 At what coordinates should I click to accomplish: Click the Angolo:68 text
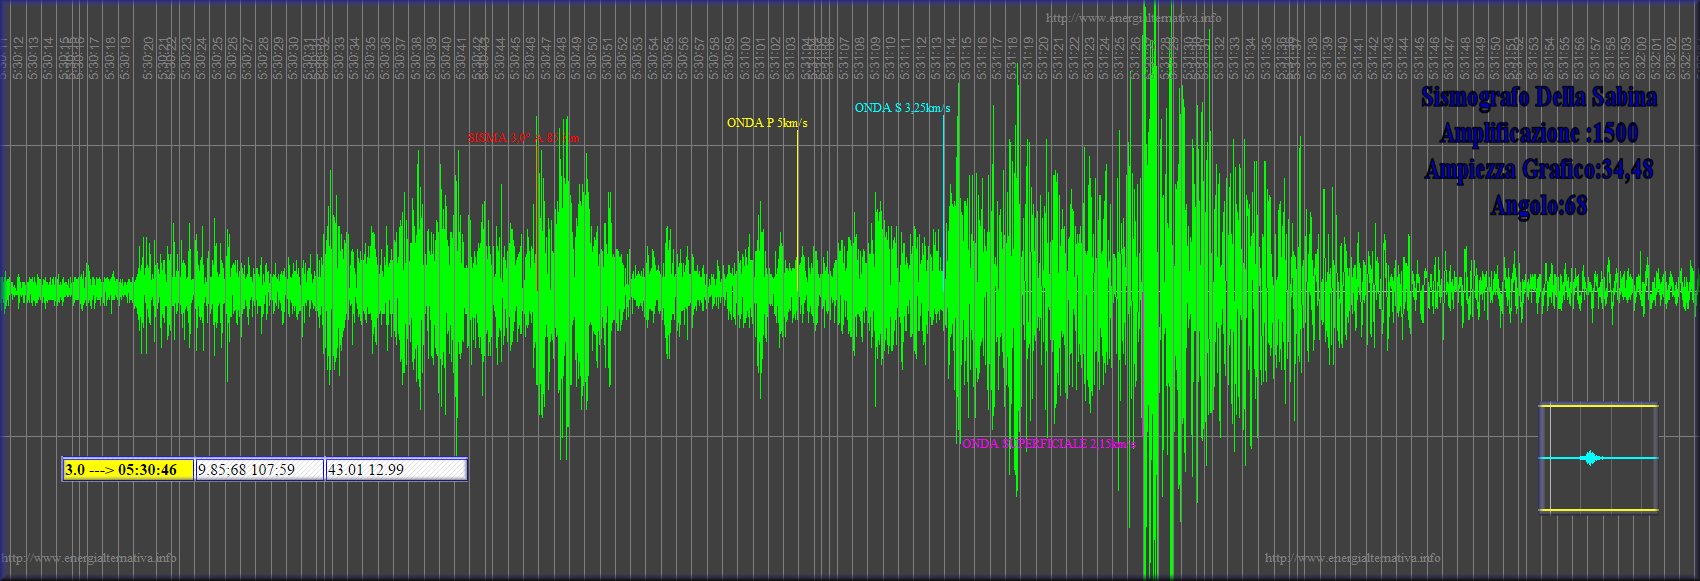(1538, 207)
